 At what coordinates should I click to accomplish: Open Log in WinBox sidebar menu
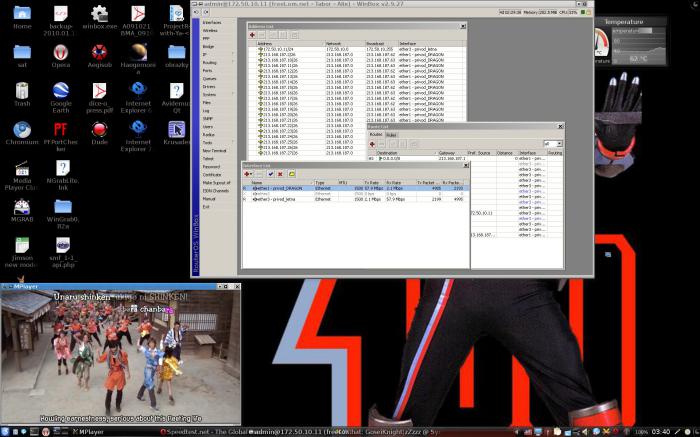pos(206,111)
